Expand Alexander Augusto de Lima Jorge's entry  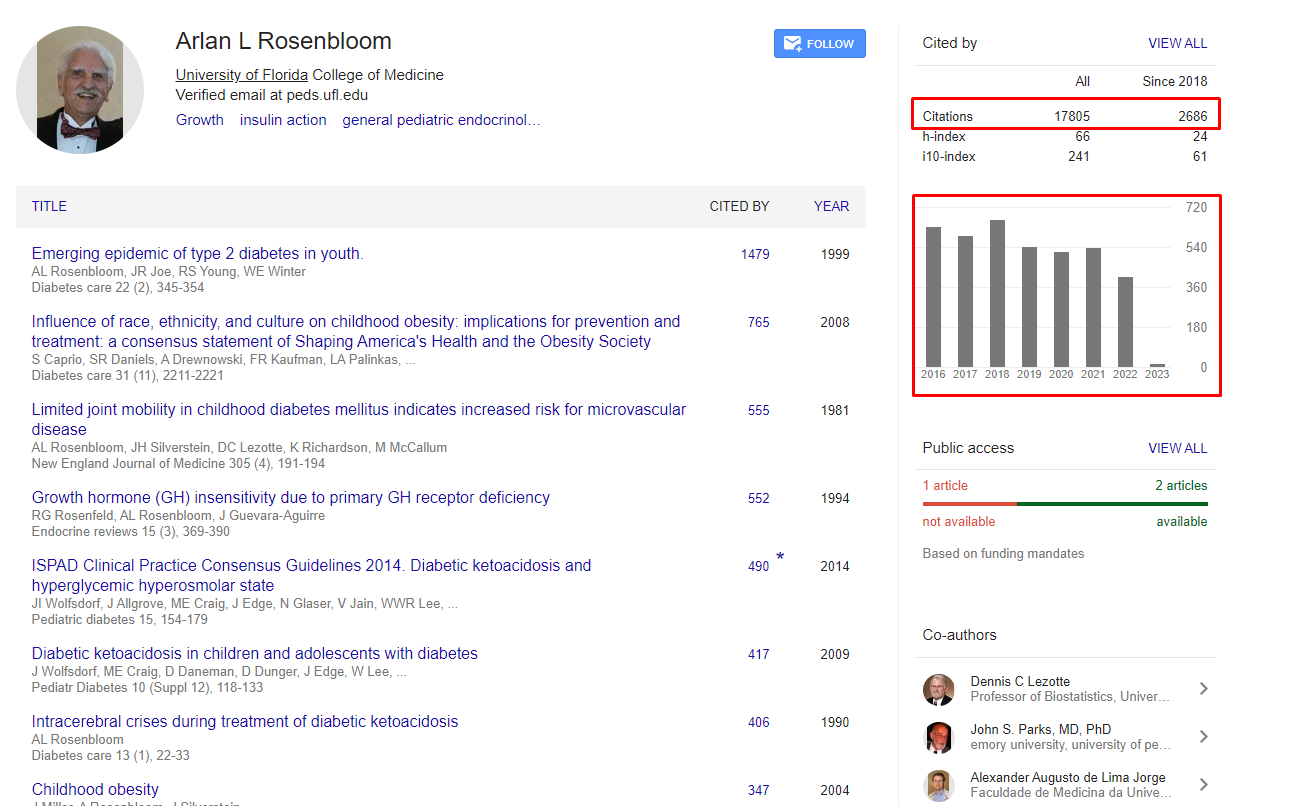click(x=1203, y=785)
